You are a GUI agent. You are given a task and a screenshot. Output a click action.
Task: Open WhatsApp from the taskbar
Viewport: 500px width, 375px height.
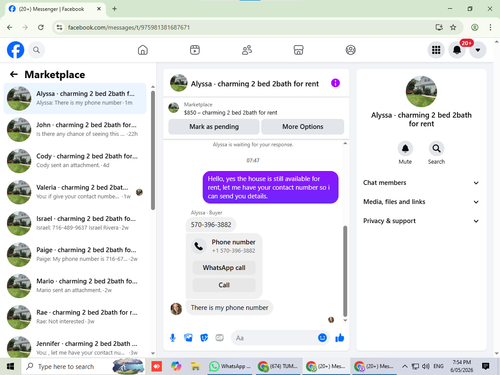click(x=230, y=366)
